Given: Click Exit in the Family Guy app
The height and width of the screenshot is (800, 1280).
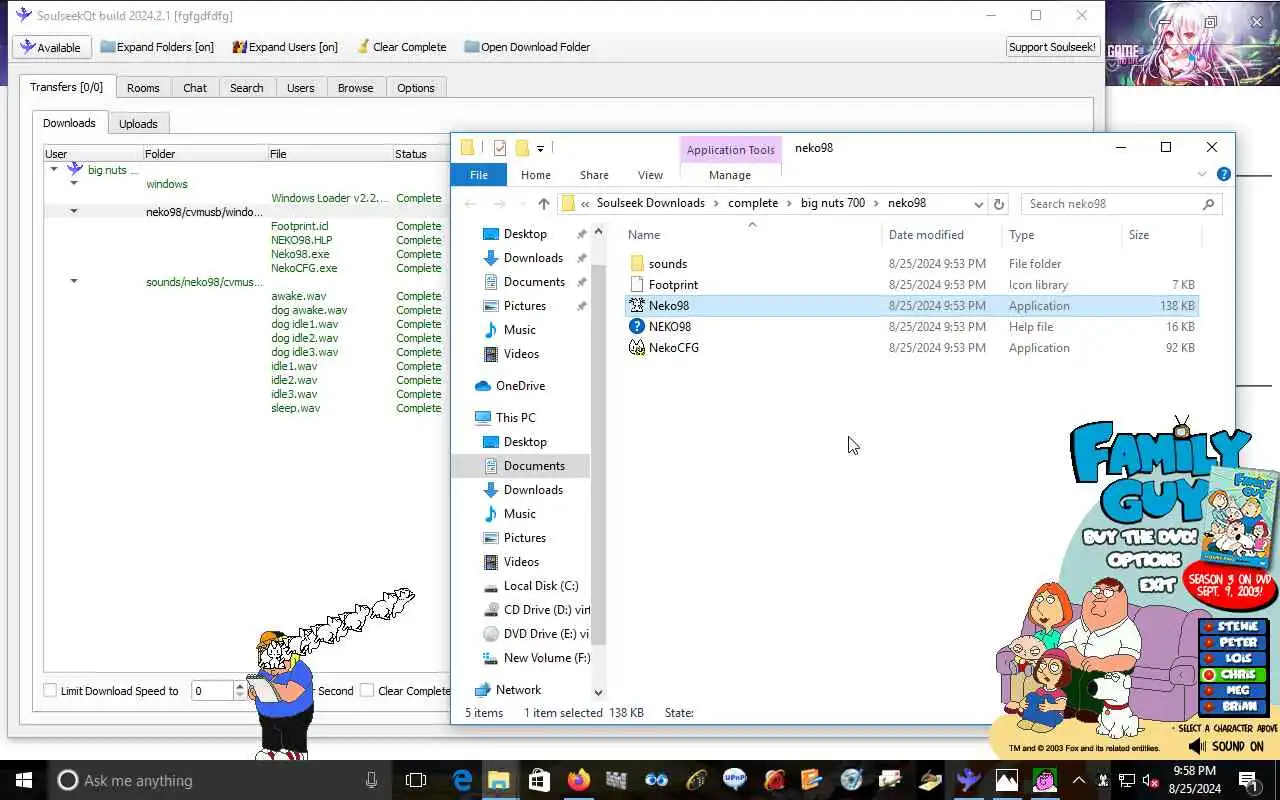Looking at the screenshot, I should tap(1156, 585).
